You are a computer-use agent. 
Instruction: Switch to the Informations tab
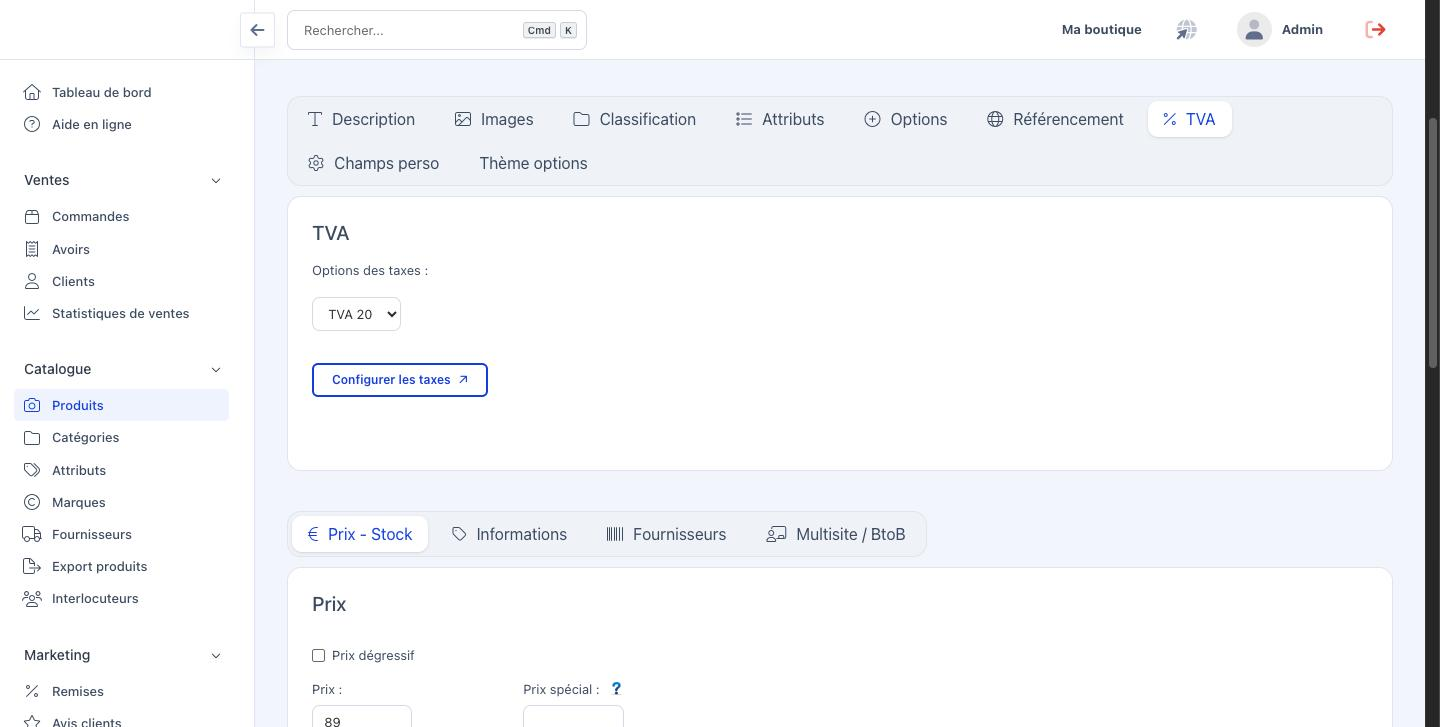(x=509, y=534)
